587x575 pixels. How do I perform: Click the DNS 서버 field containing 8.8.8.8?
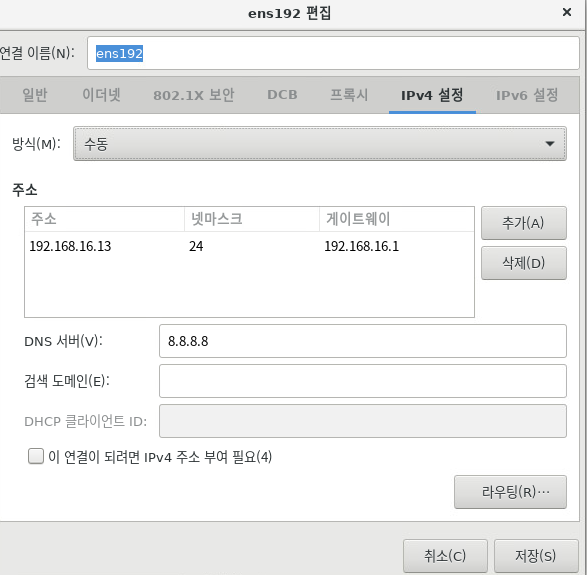tap(363, 341)
